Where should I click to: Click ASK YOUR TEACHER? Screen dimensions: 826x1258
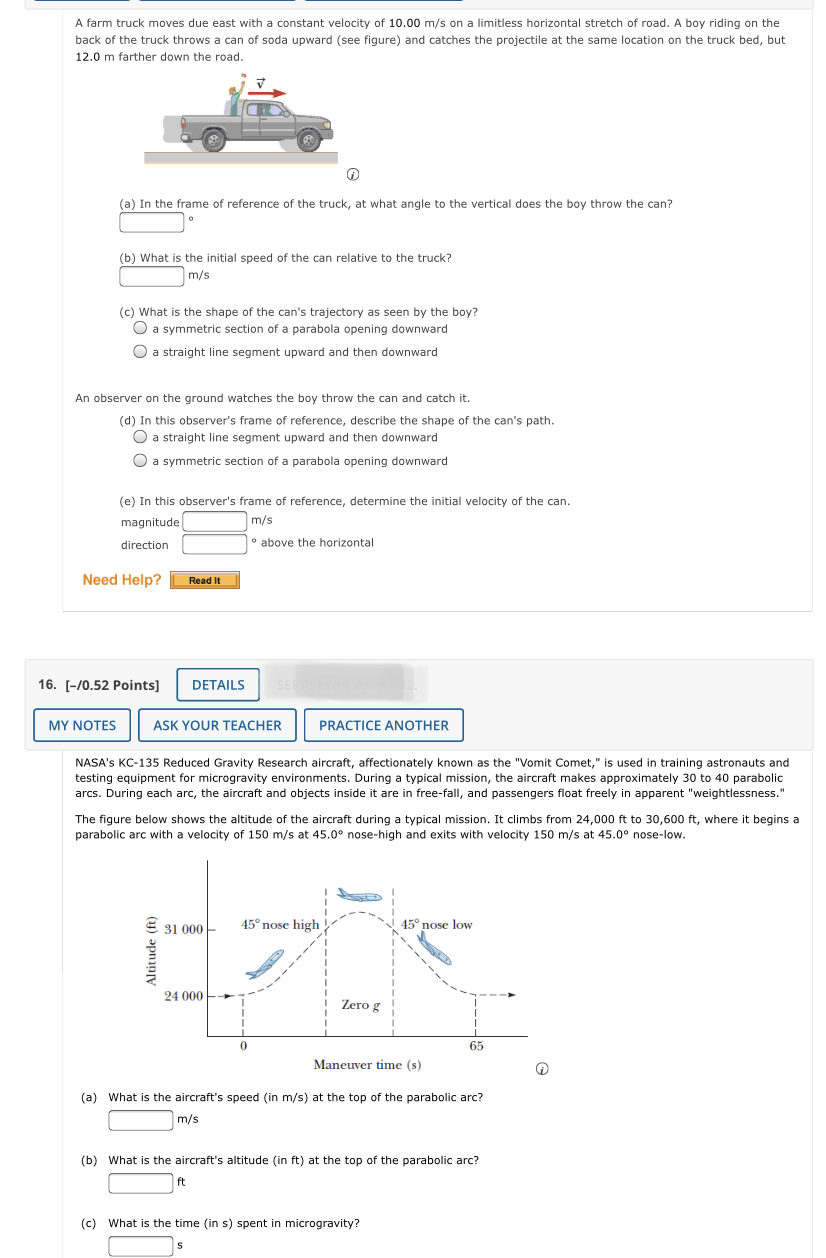(x=217, y=725)
